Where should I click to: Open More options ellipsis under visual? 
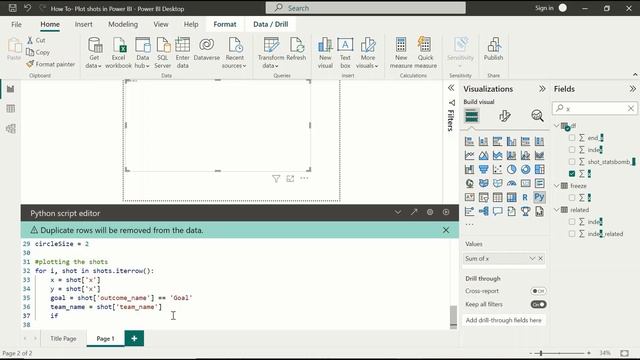pos(304,178)
